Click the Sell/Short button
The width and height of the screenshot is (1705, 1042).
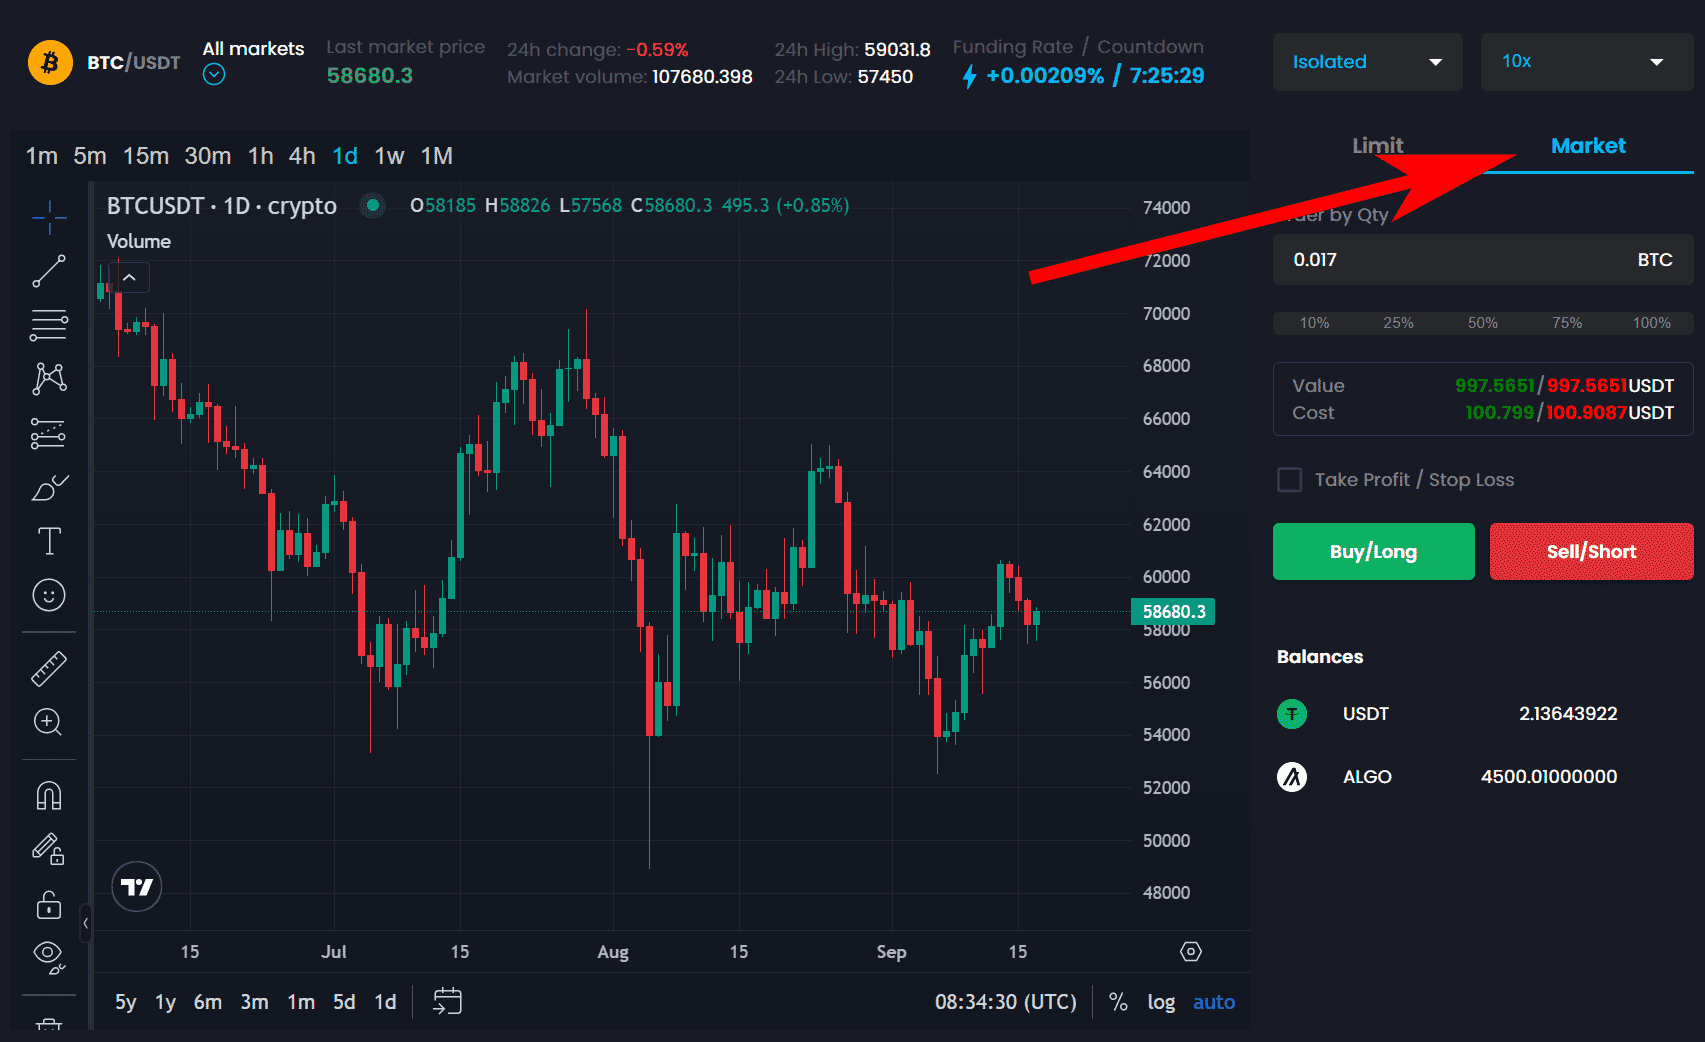1591,552
